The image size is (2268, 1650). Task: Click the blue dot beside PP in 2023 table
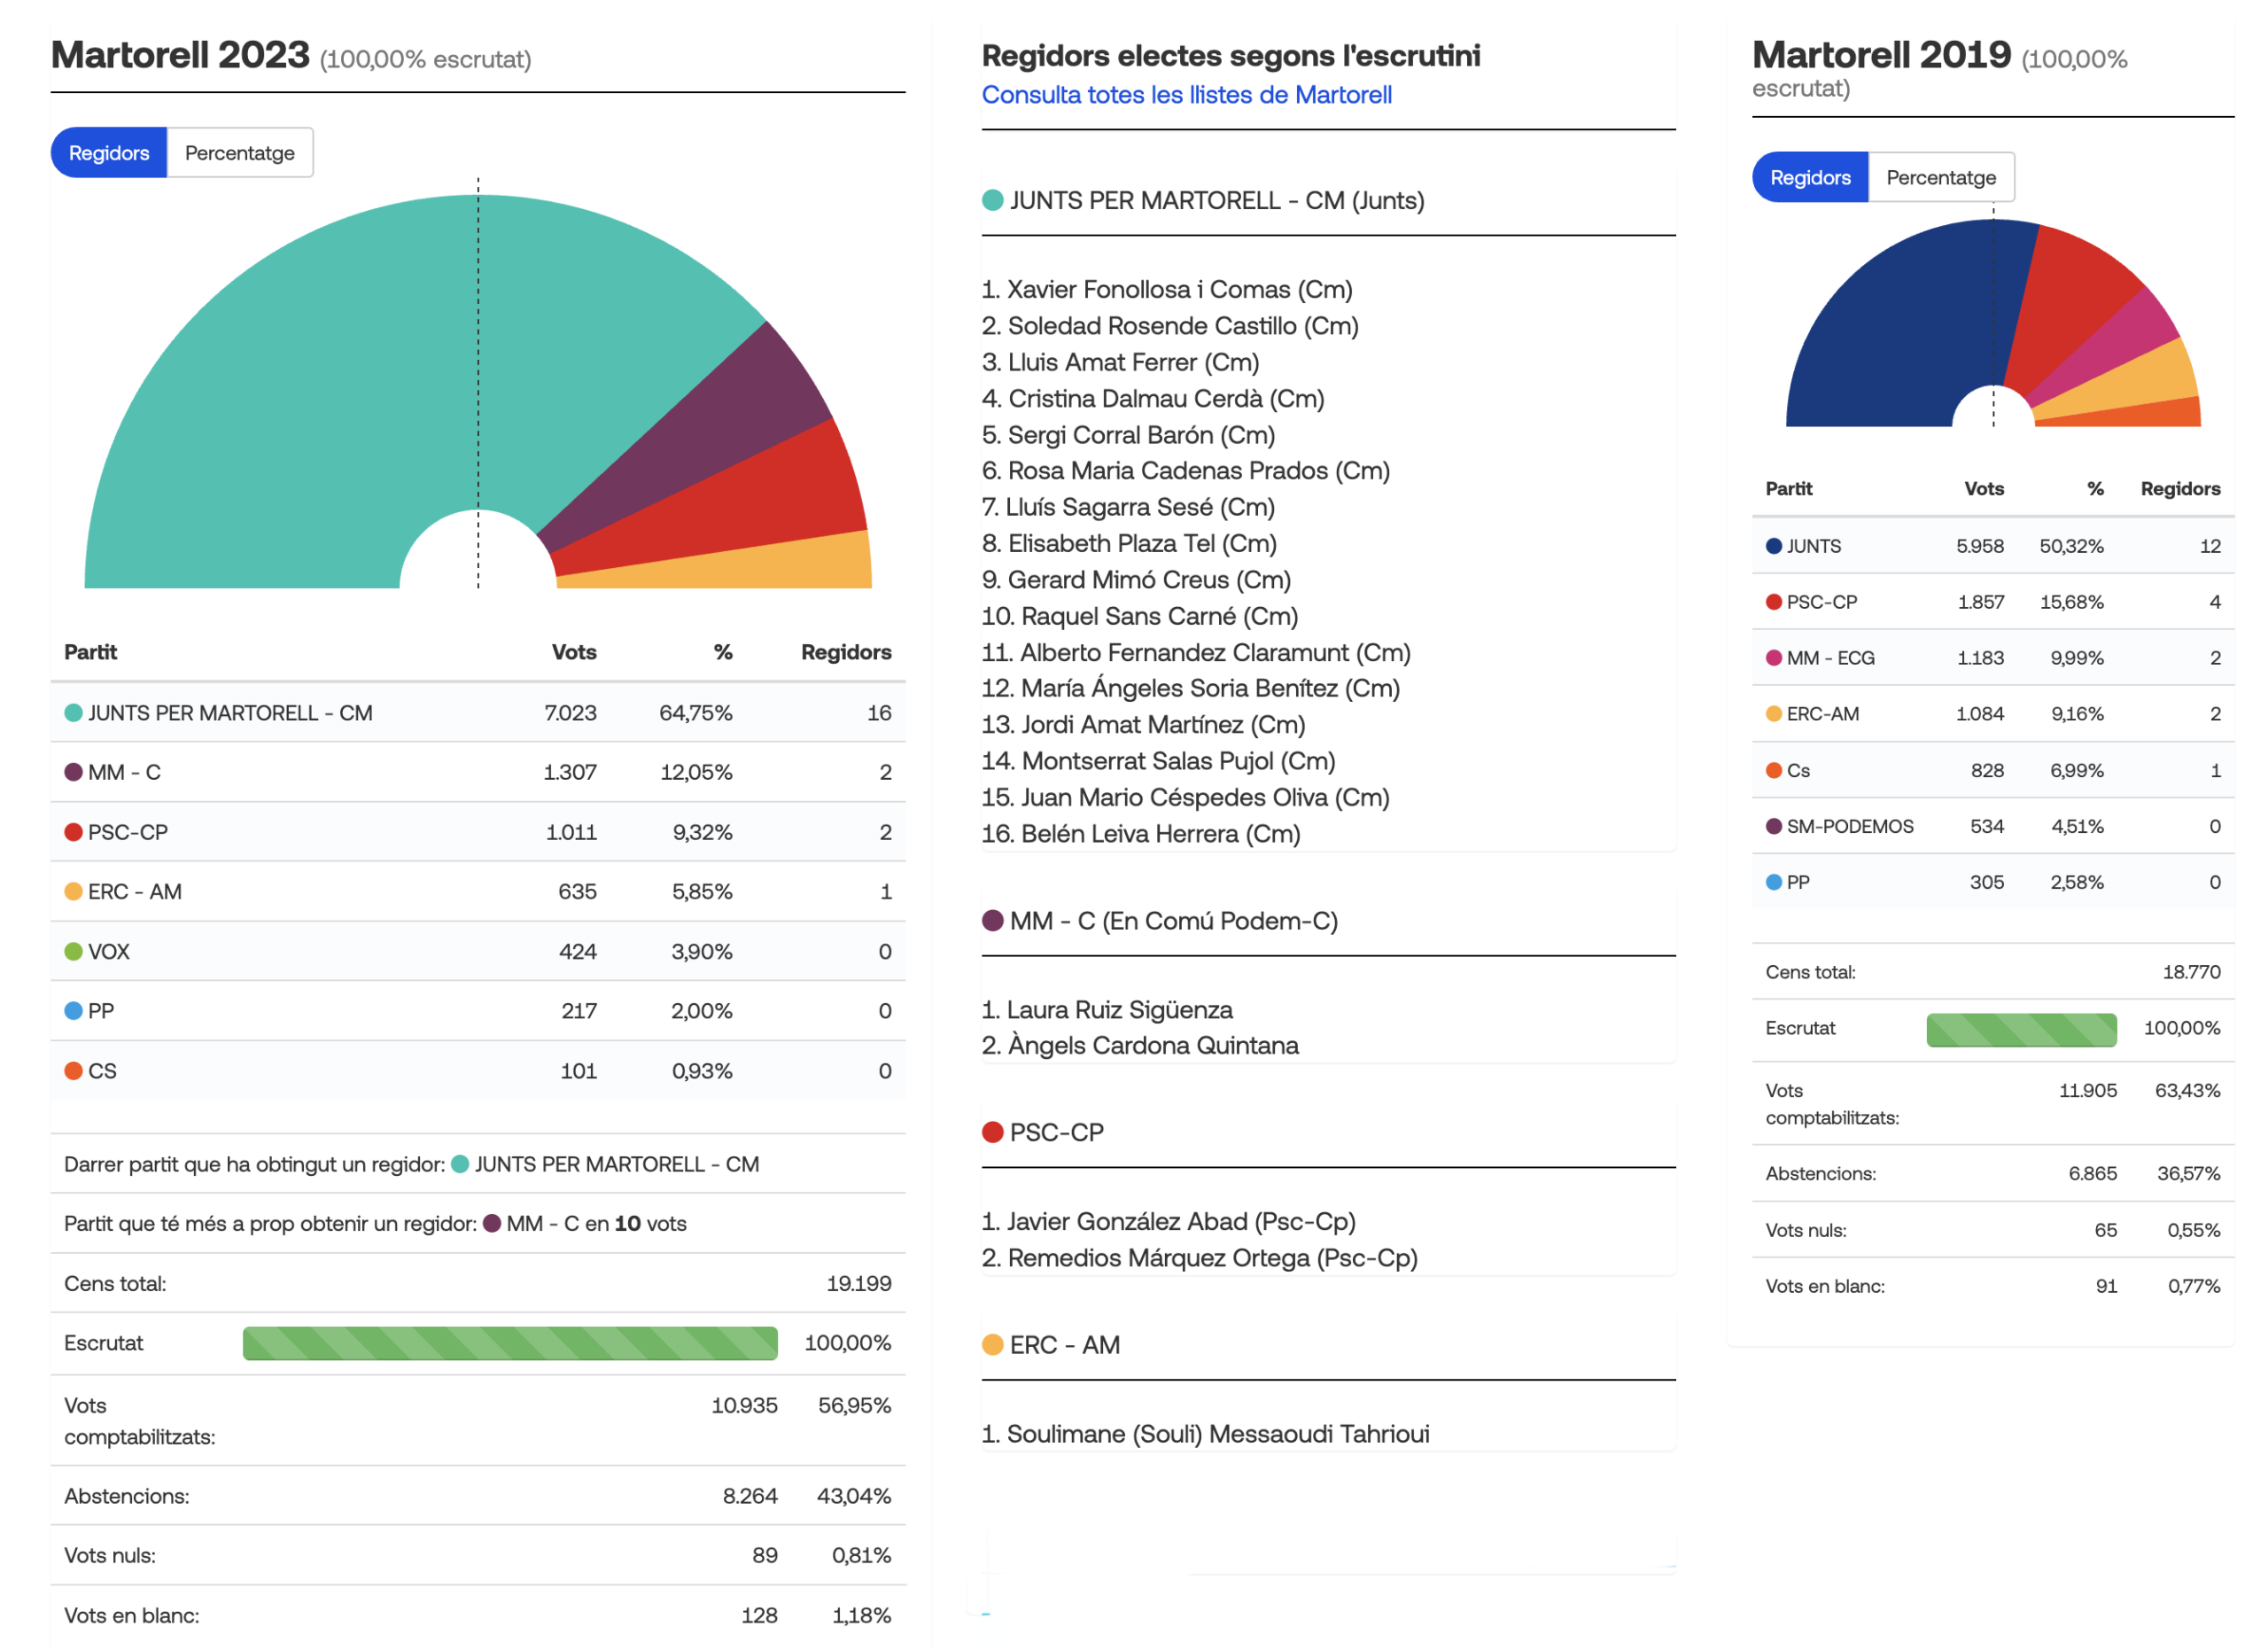[73, 1011]
